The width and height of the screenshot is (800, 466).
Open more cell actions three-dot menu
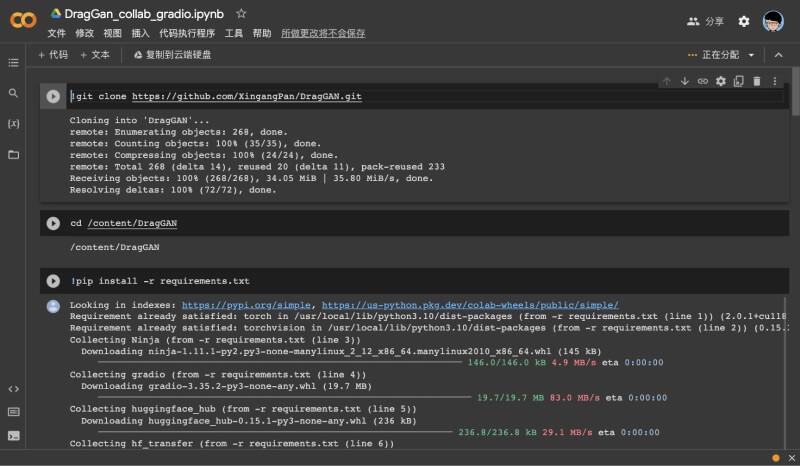point(774,81)
